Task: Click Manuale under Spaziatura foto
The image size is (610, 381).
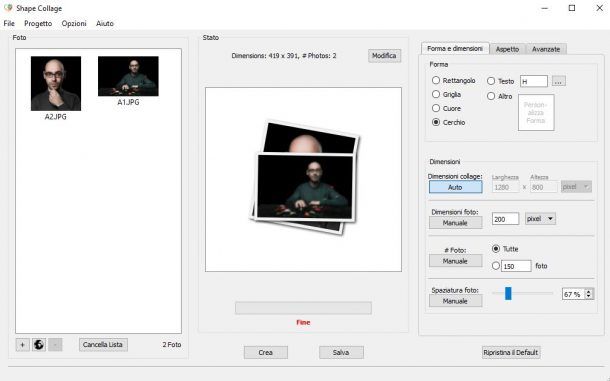Action: tap(456, 301)
